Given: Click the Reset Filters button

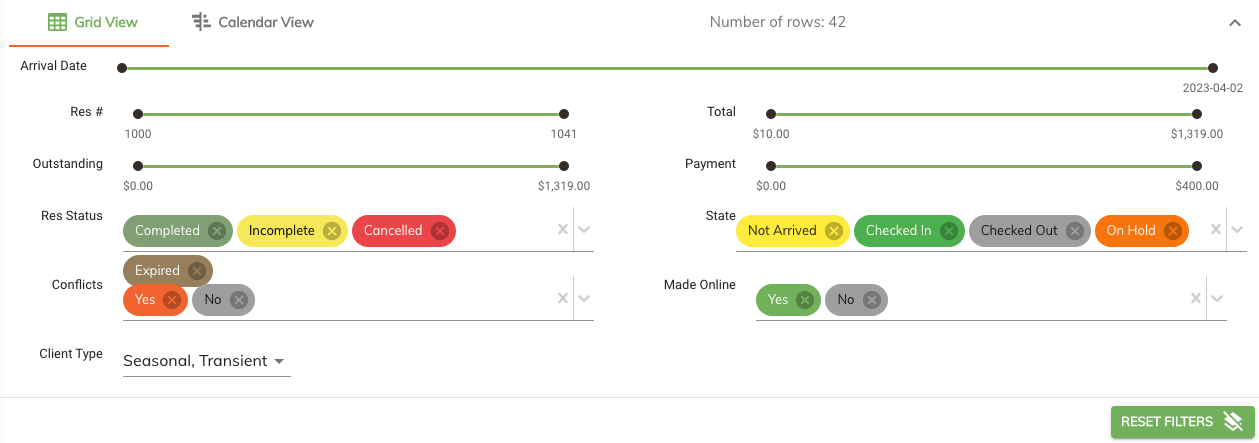Looking at the screenshot, I should point(1180,422).
